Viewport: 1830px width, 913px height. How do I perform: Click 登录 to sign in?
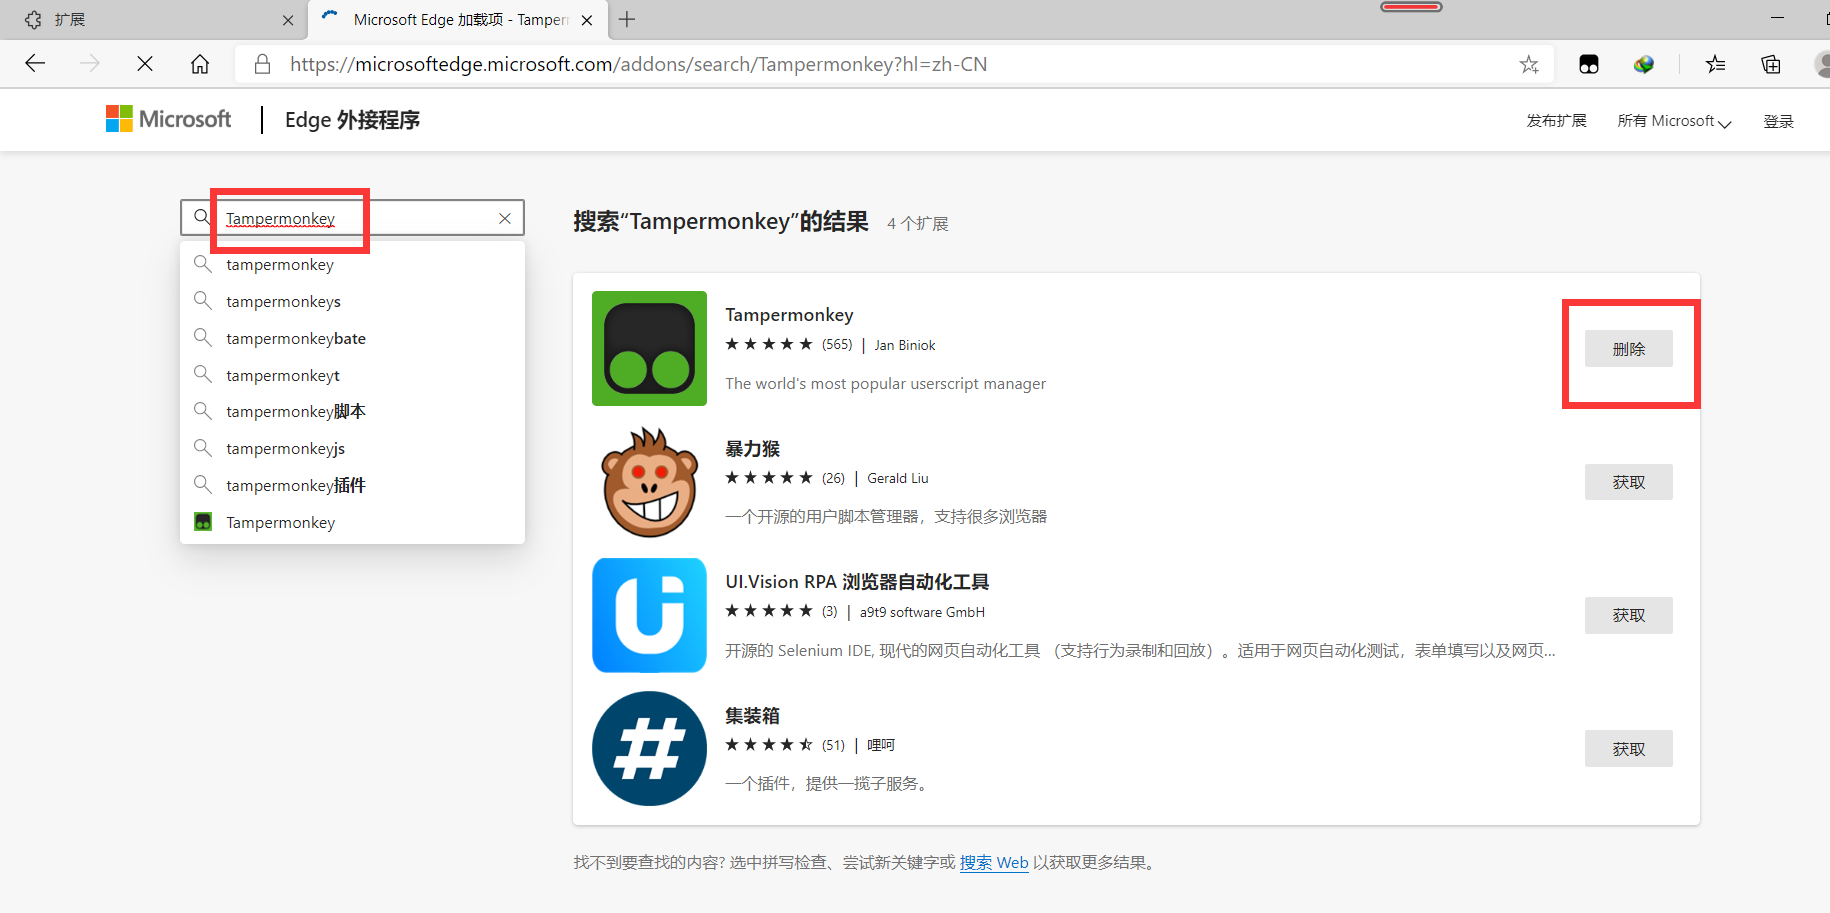pyautogui.click(x=1778, y=121)
